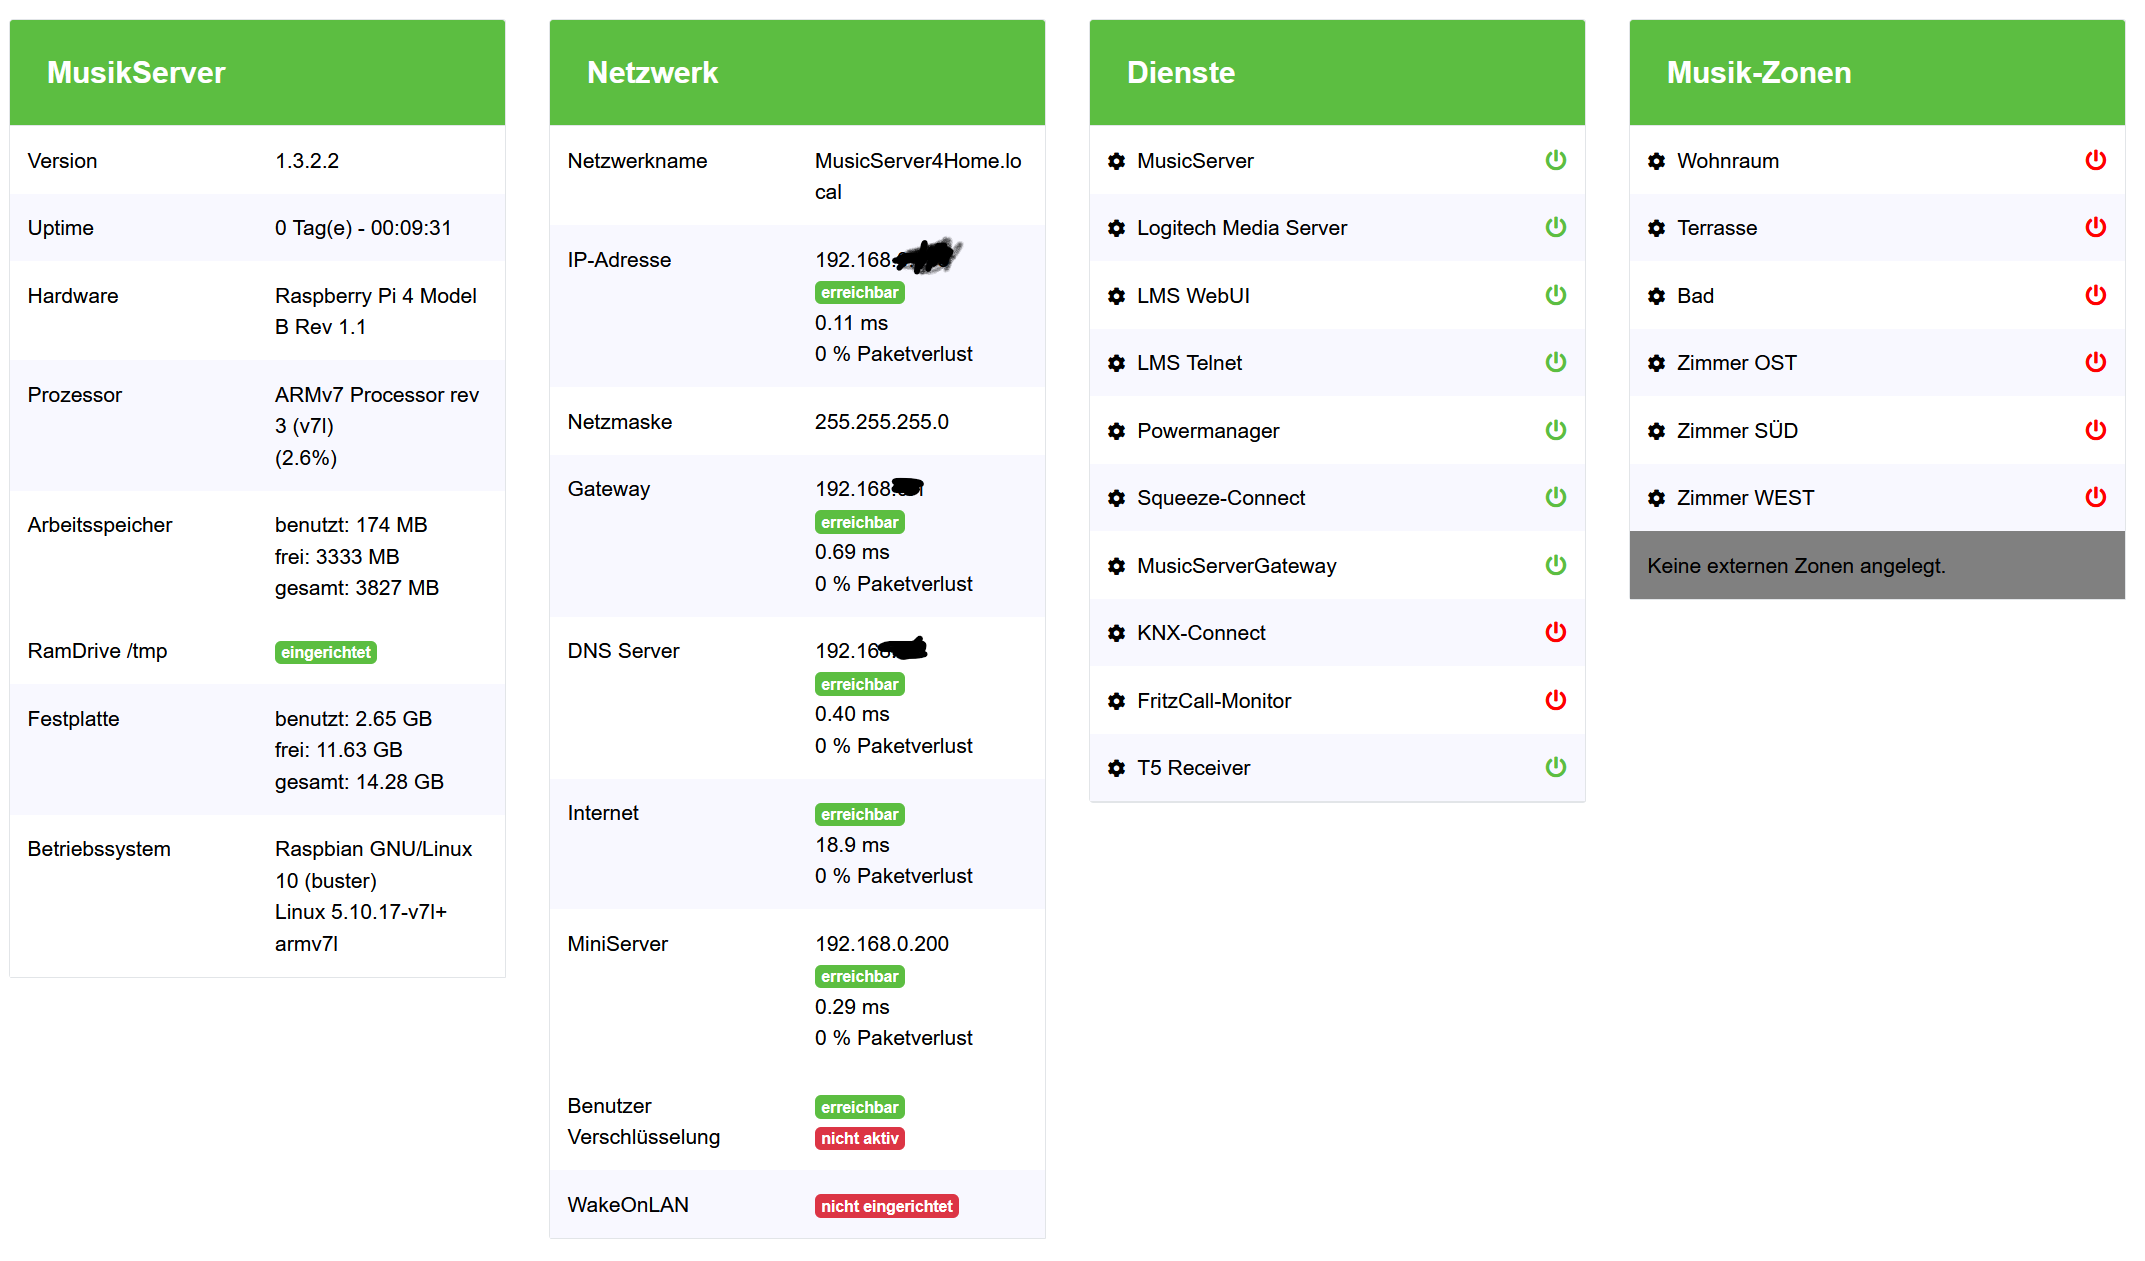Toggle the LMS WebUI power button
Viewport: 2145px width, 1261px height.
(x=1555, y=295)
